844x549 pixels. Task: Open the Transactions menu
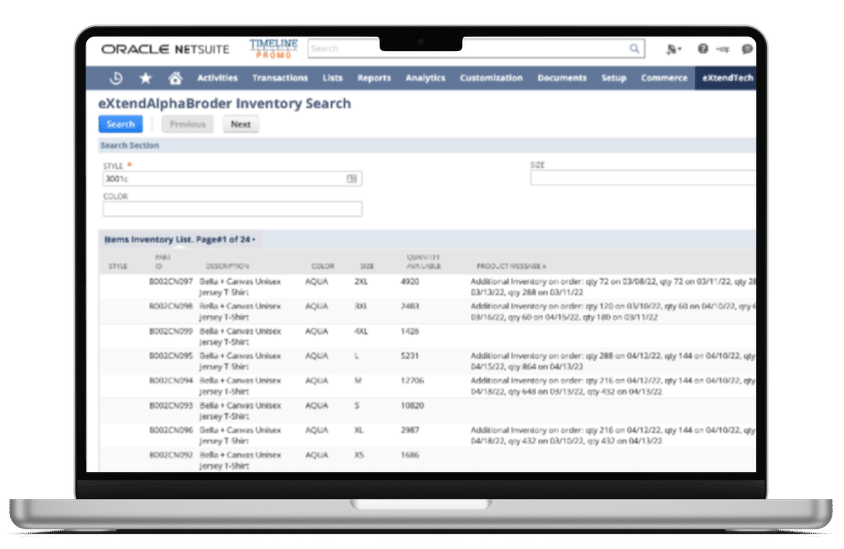click(x=280, y=78)
